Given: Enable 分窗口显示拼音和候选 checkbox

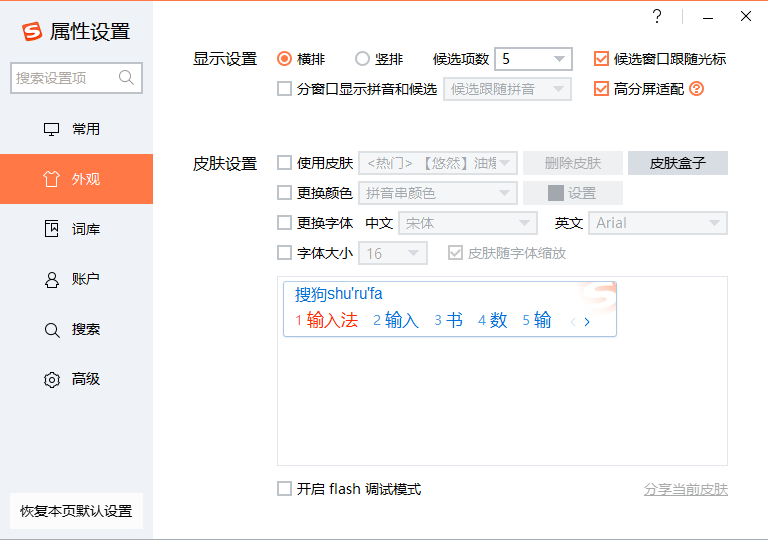Looking at the screenshot, I should click(x=285, y=89).
